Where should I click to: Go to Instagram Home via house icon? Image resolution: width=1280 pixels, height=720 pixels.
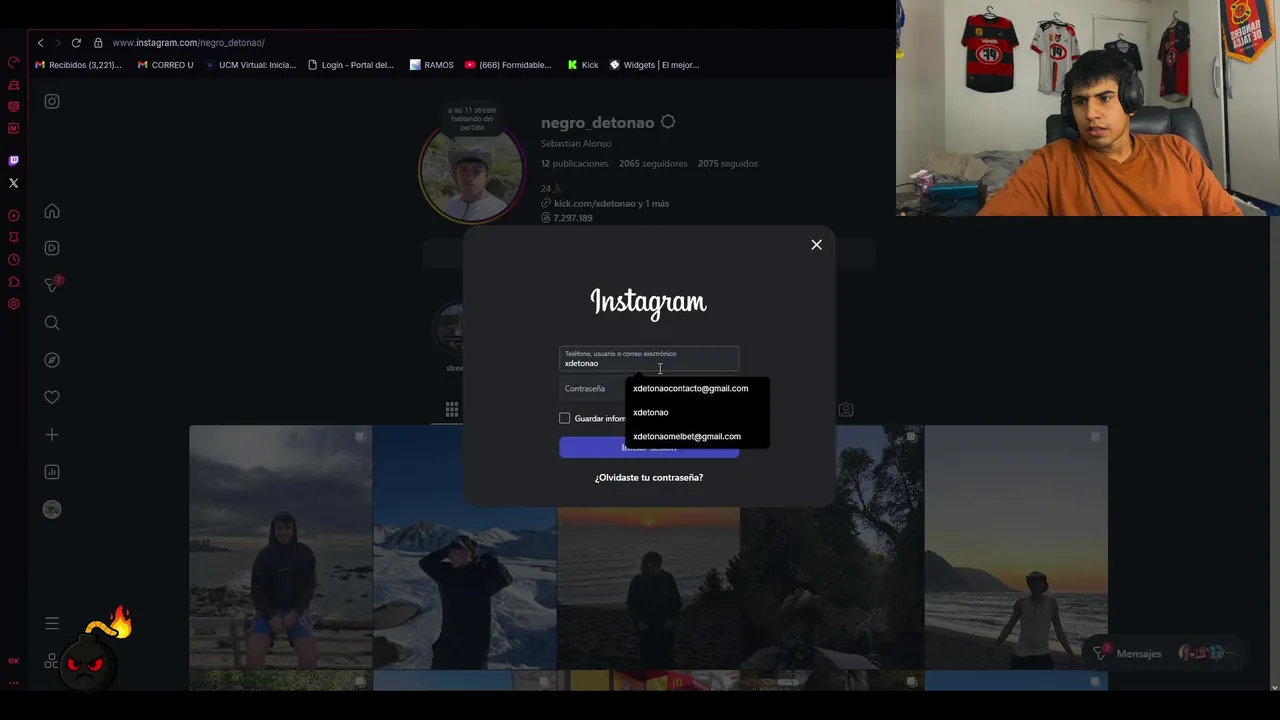(52, 211)
